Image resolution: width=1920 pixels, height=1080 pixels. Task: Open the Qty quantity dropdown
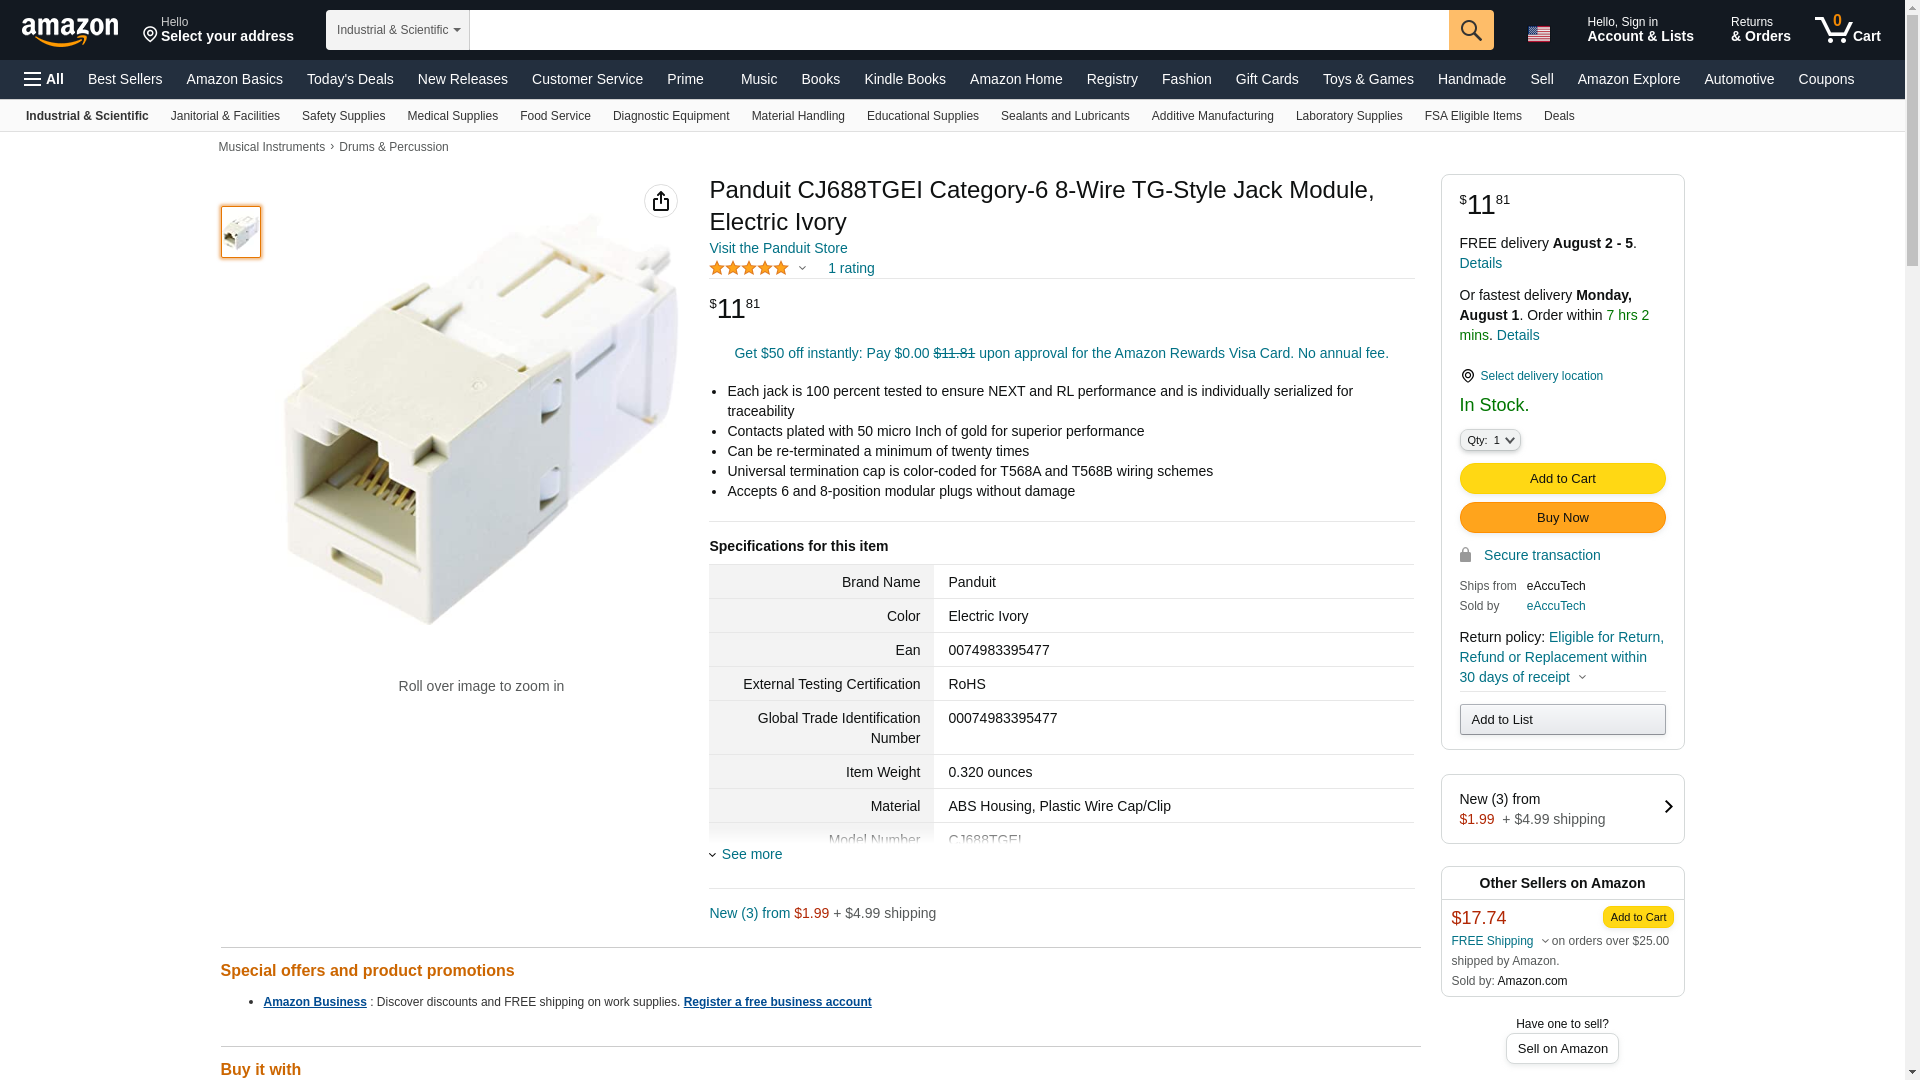(x=1490, y=440)
